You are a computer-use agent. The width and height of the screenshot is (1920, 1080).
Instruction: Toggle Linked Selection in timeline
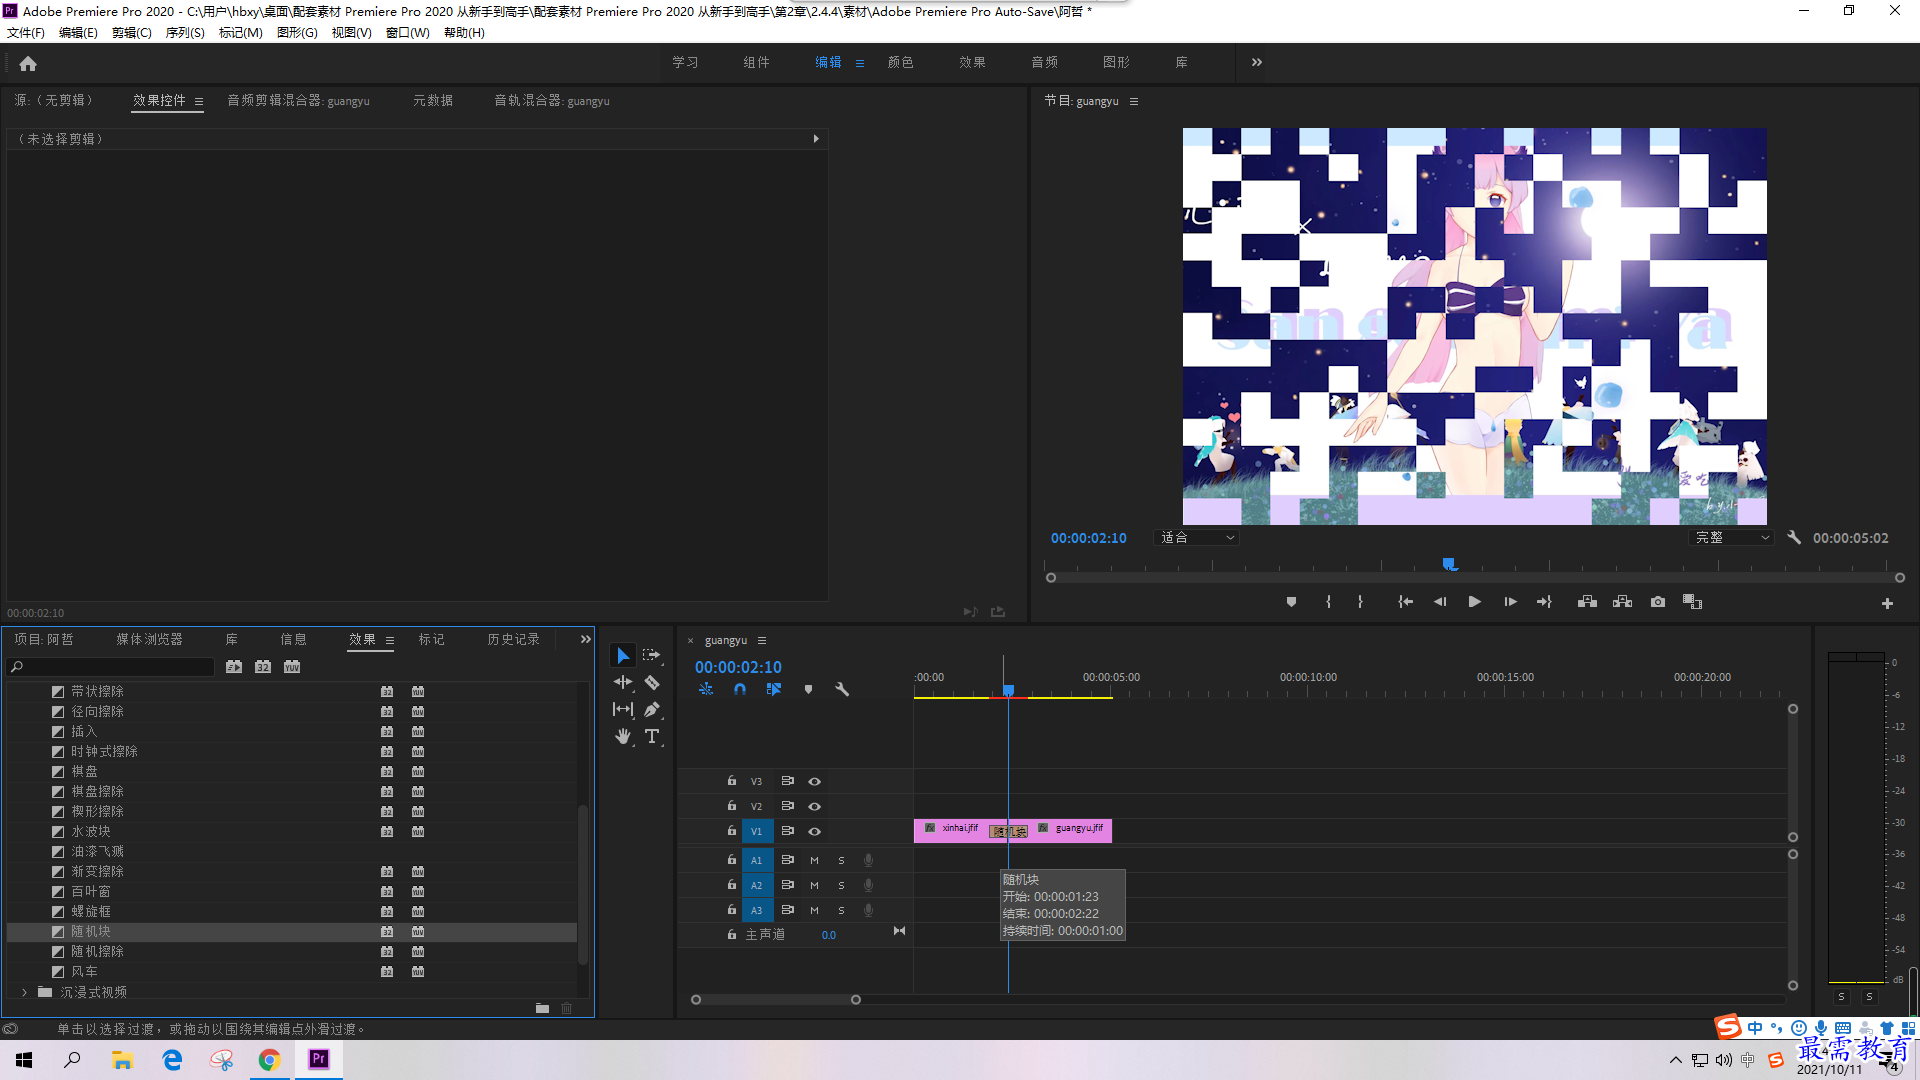click(x=774, y=689)
